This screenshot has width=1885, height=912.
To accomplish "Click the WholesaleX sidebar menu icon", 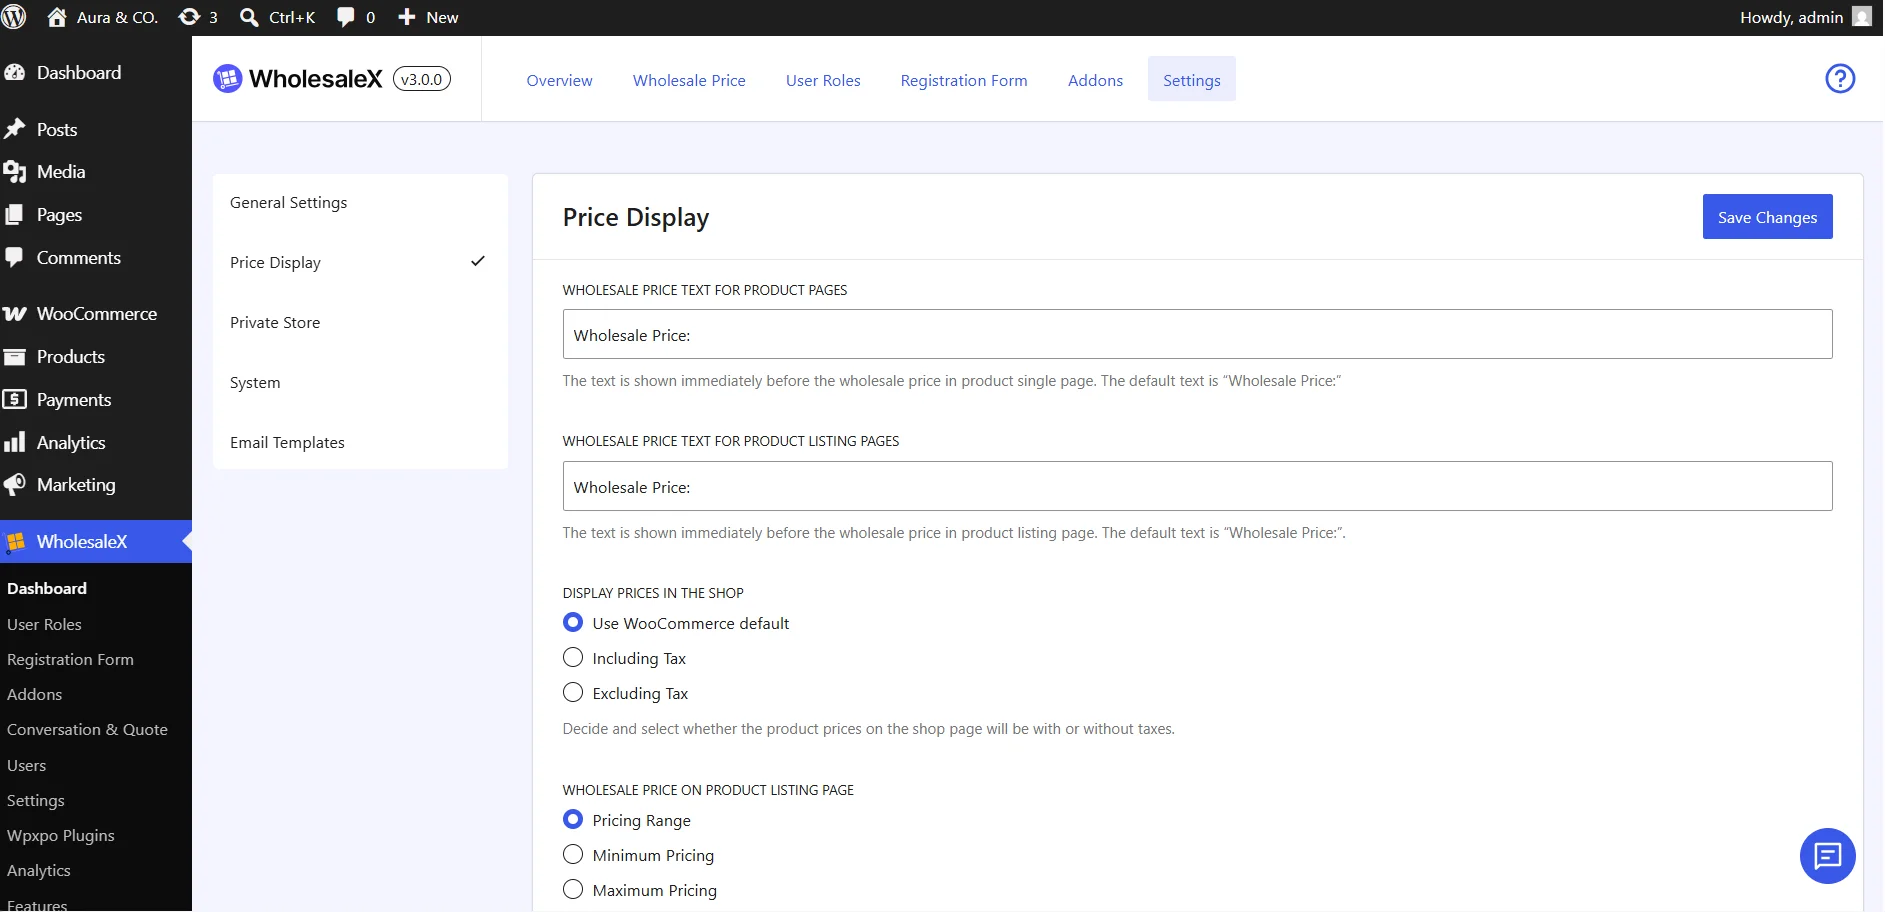I will click(x=15, y=542).
